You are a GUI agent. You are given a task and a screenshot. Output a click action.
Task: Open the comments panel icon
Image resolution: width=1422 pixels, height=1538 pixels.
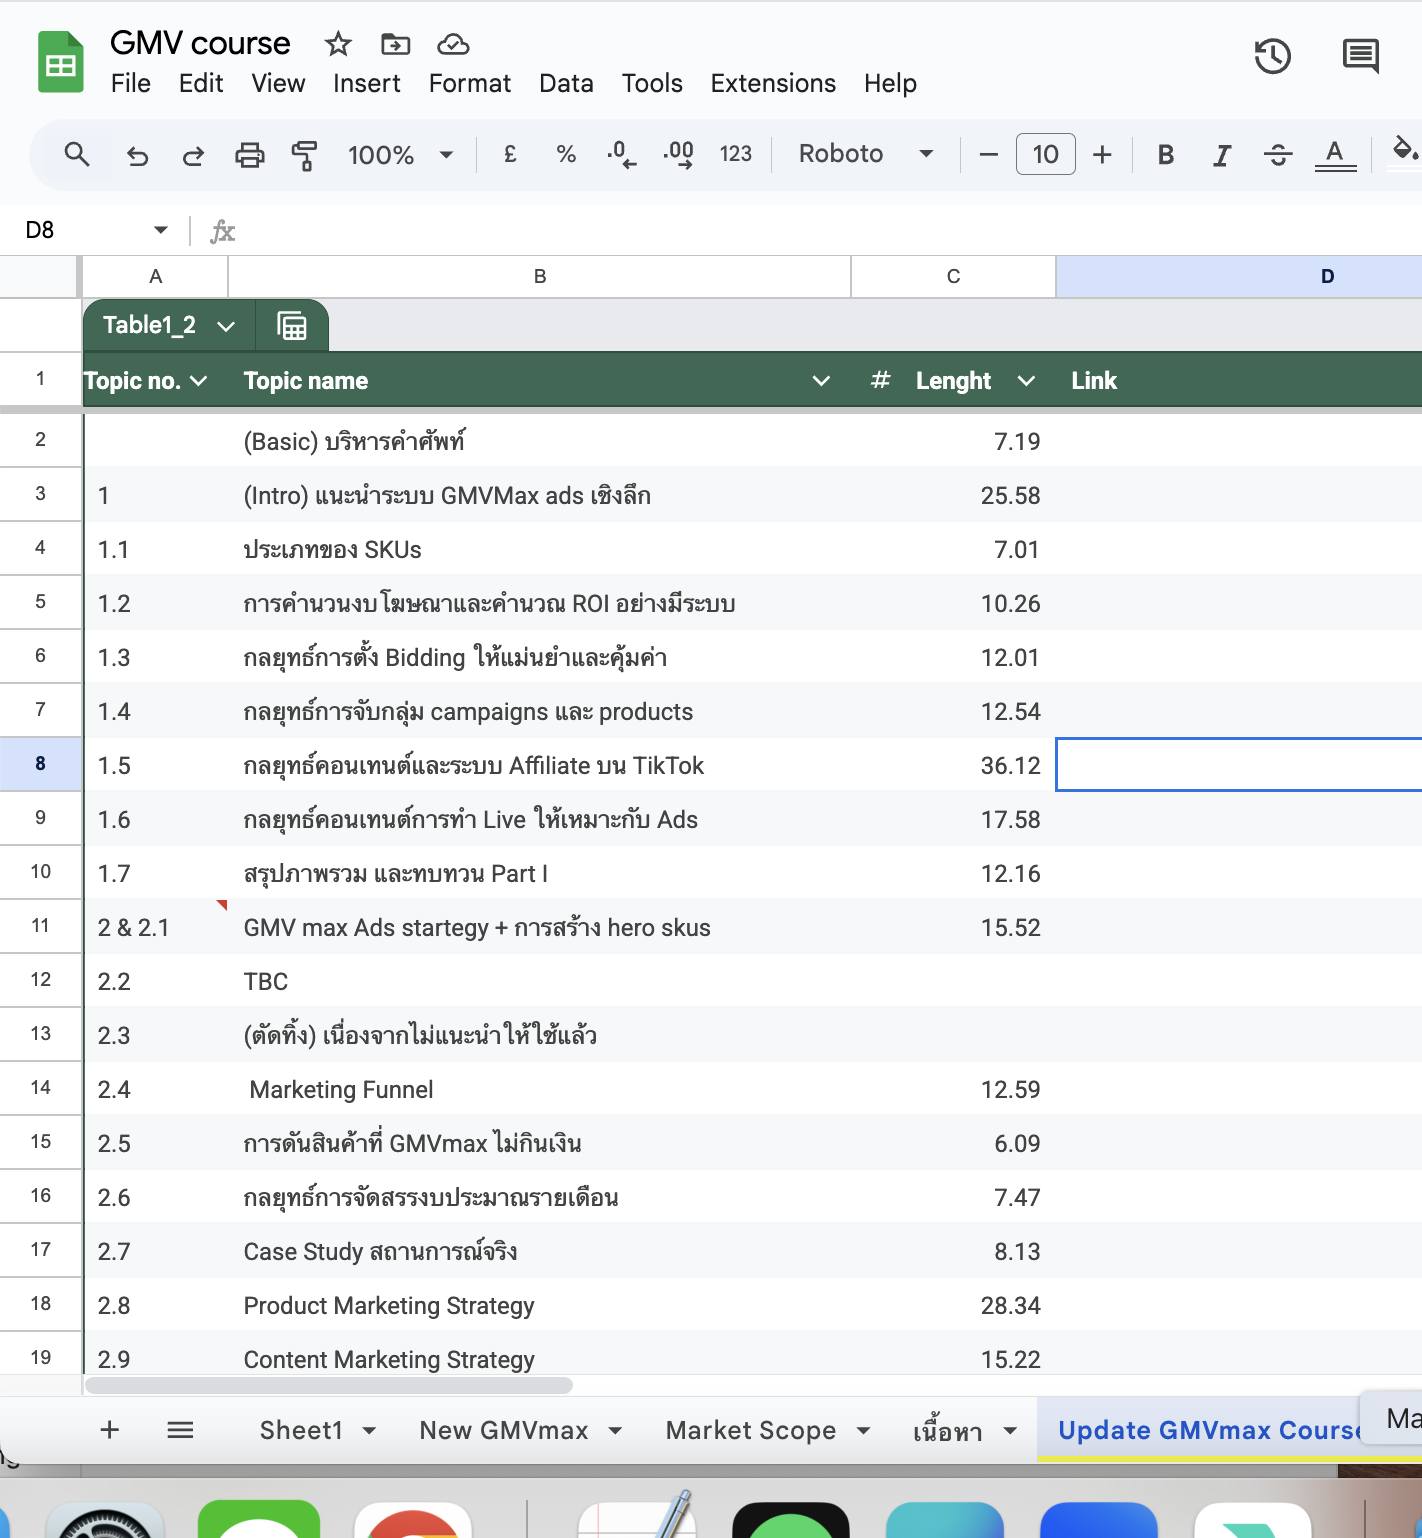click(1360, 56)
